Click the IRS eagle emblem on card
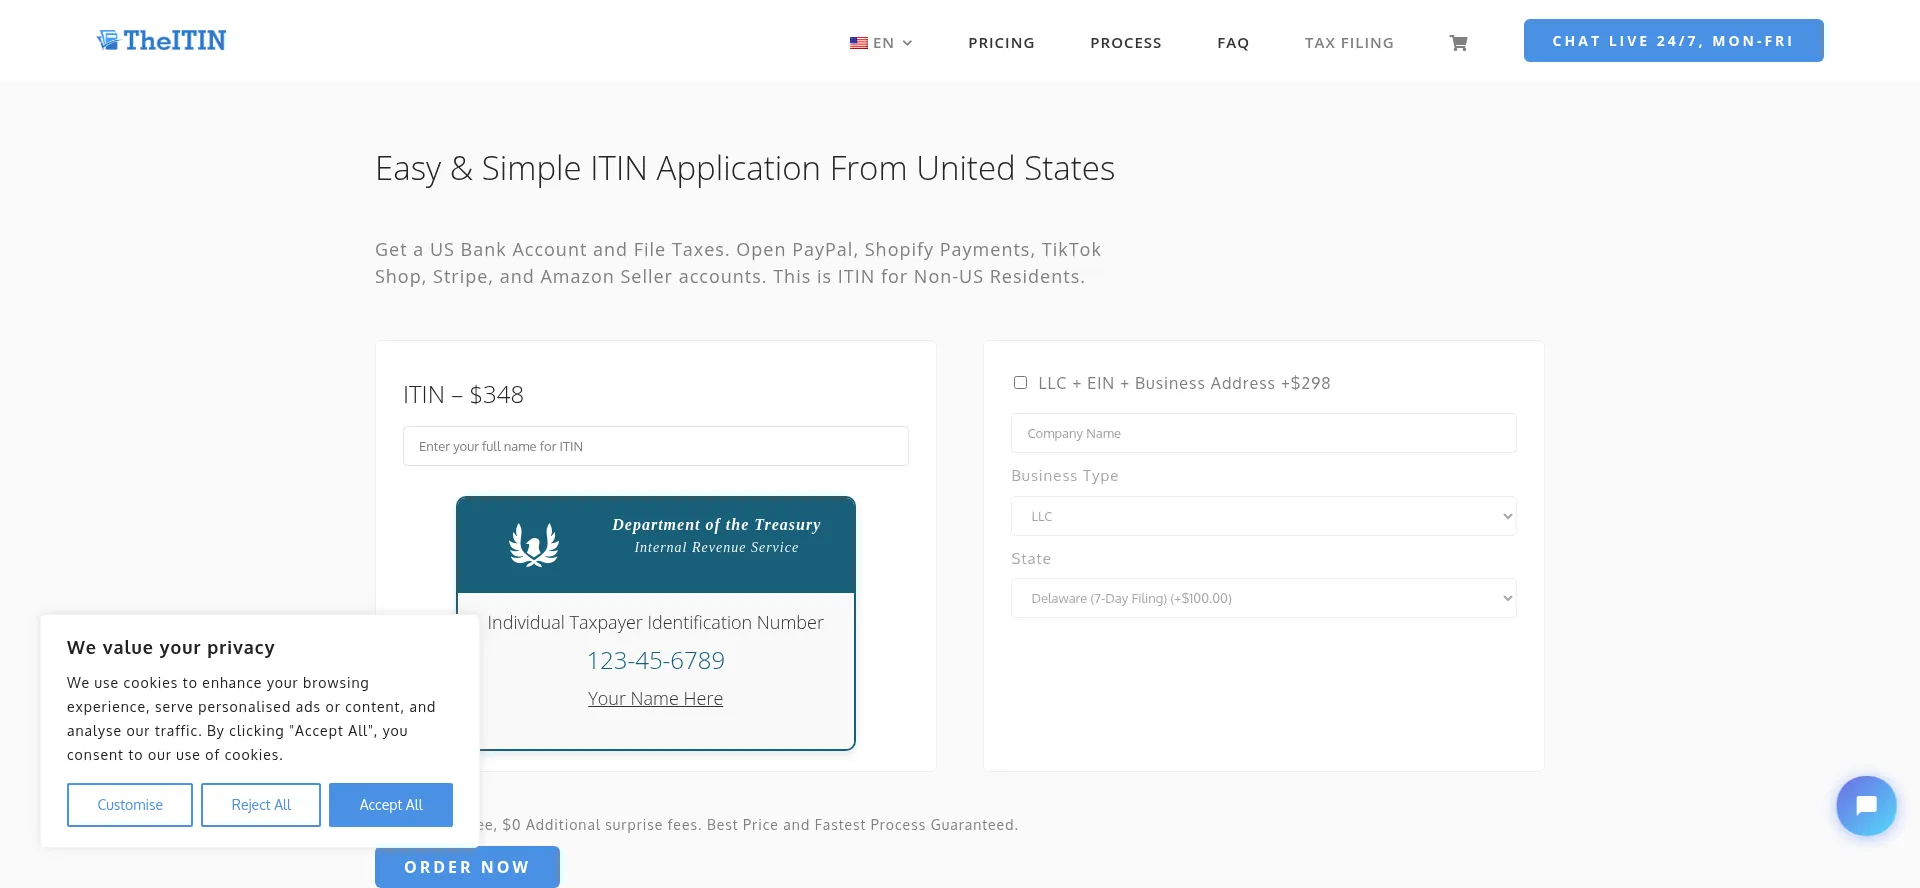Image resolution: width=1920 pixels, height=888 pixels. click(x=534, y=545)
